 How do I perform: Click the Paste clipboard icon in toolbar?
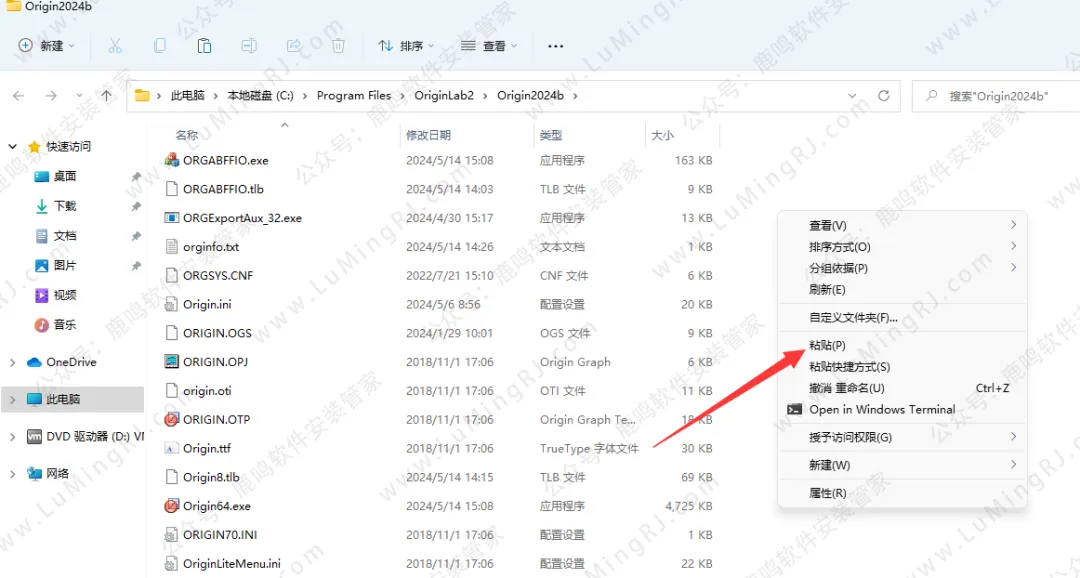pyautogui.click(x=204, y=46)
